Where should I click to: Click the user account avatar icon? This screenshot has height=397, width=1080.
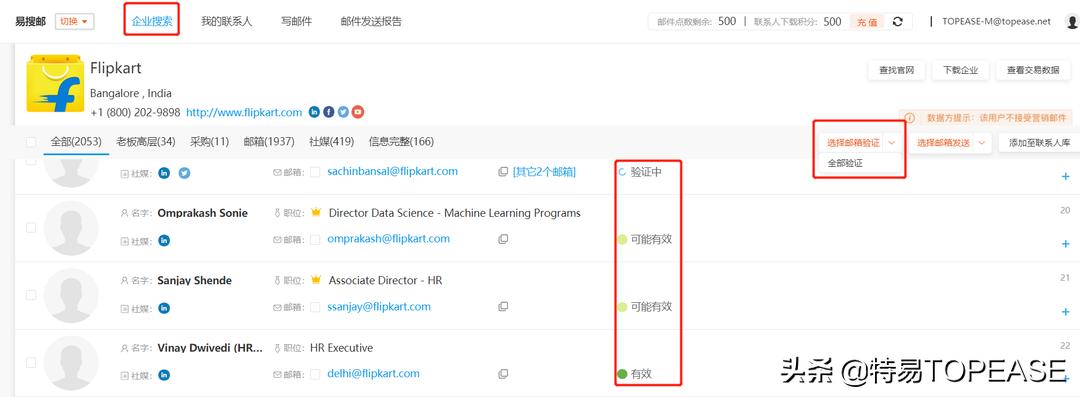pyautogui.click(x=1072, y=21)
